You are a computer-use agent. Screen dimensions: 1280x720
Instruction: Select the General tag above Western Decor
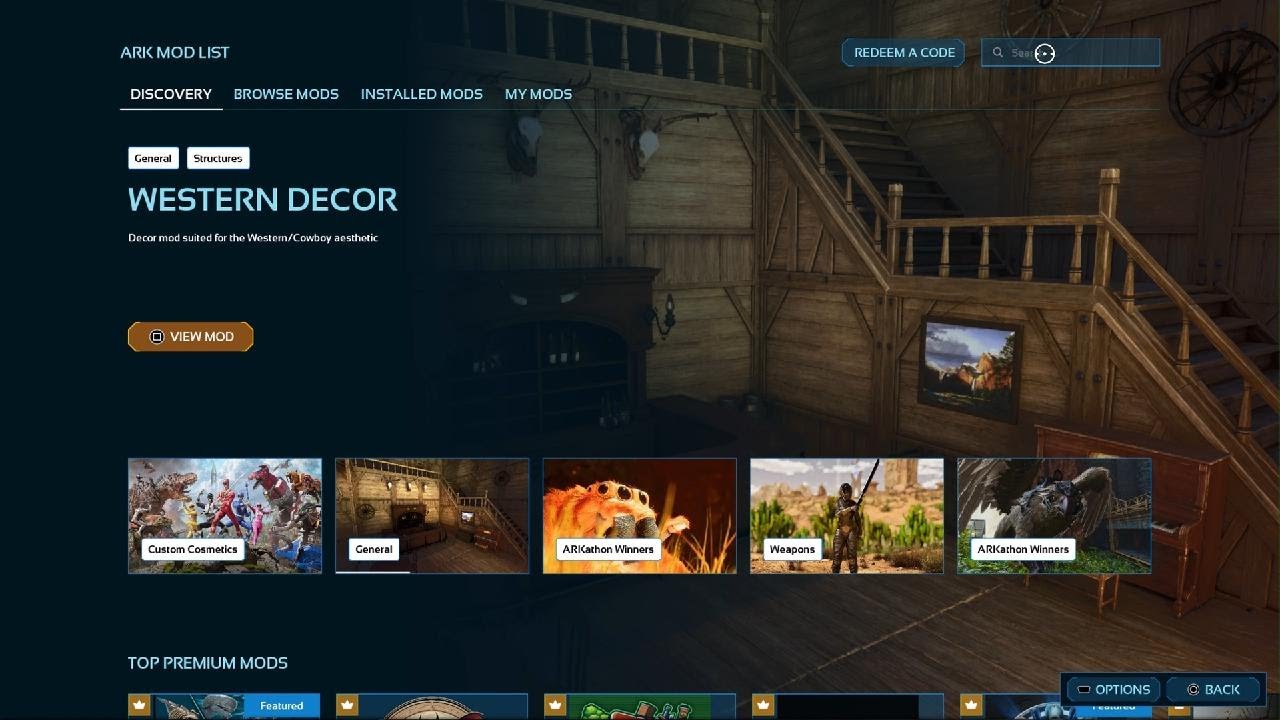tap(153, 158)
